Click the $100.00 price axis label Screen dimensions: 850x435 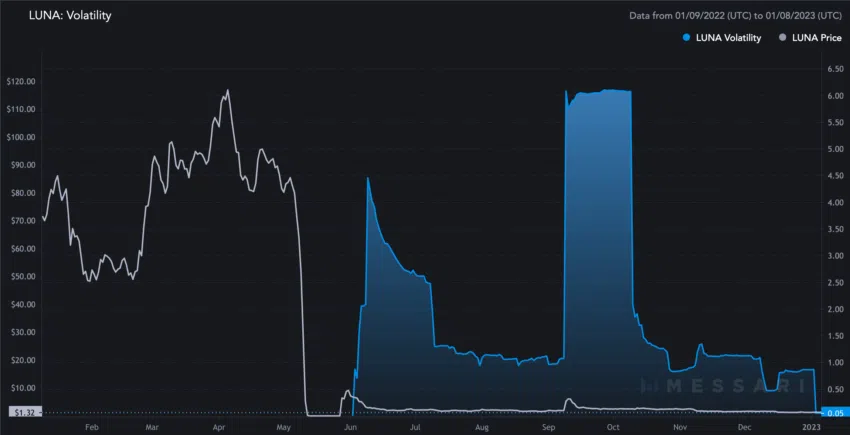21,137
